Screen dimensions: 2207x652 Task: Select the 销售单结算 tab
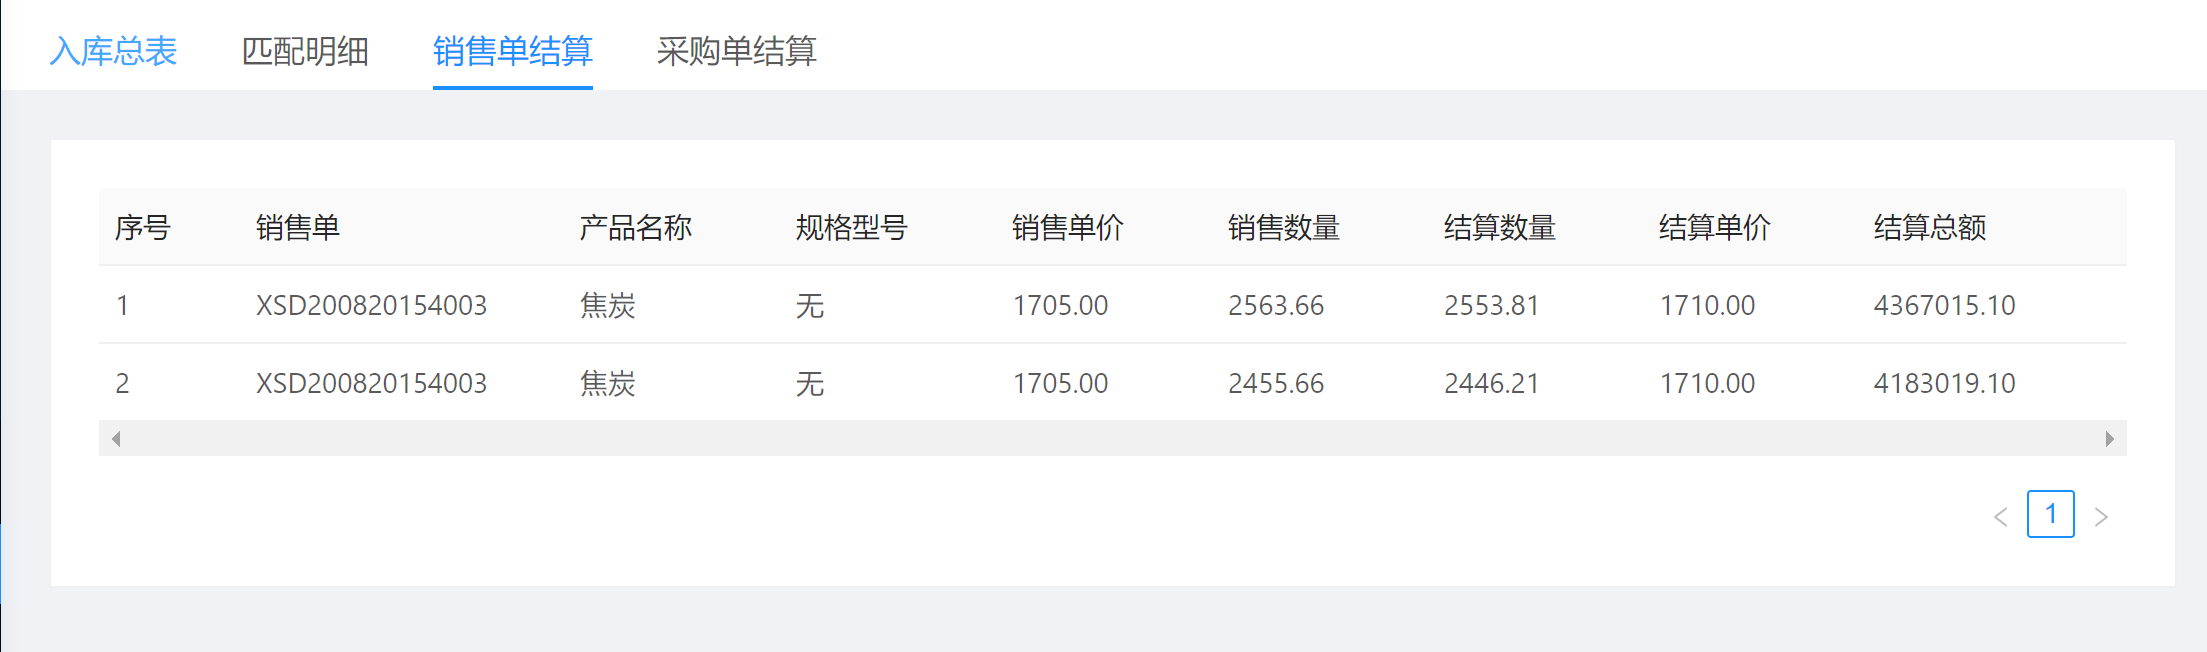point(512,51)
